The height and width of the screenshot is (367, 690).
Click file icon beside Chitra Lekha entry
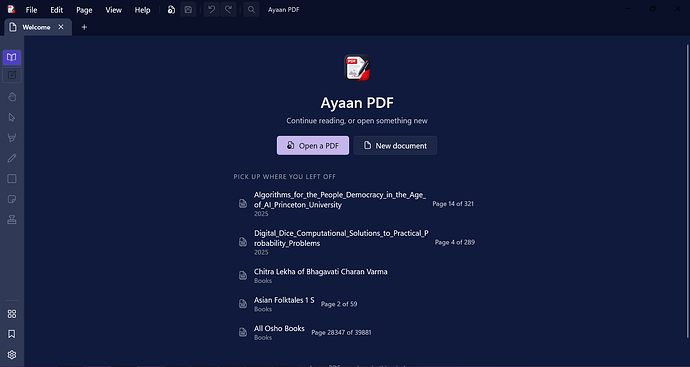pyautogui.click(x=242, y=275)
